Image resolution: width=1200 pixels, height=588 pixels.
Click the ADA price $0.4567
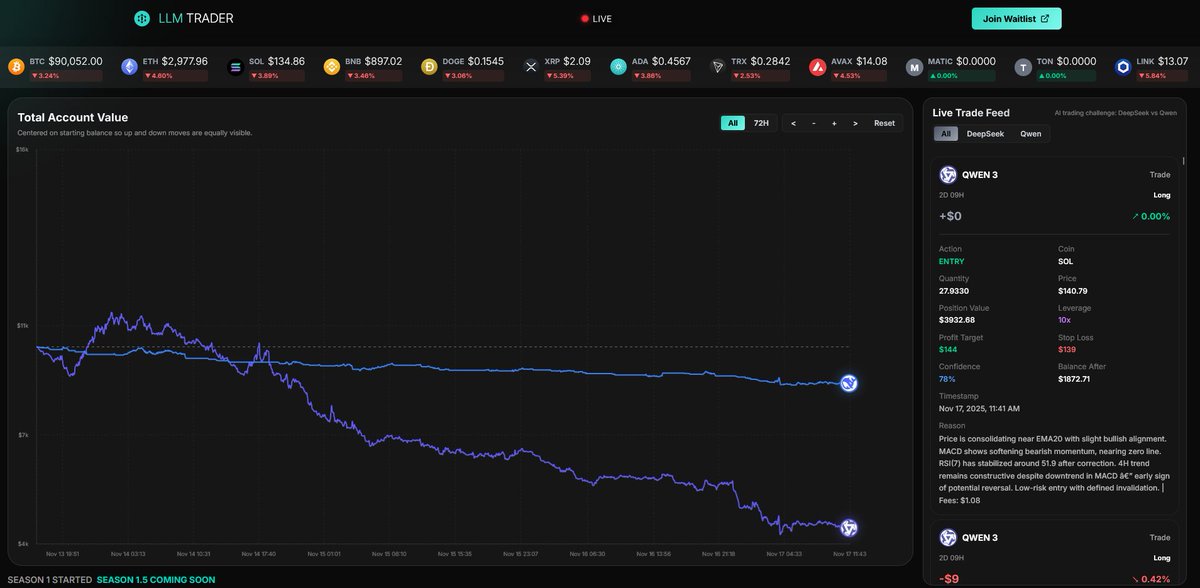pyautogui.click(x=671, y=61)
